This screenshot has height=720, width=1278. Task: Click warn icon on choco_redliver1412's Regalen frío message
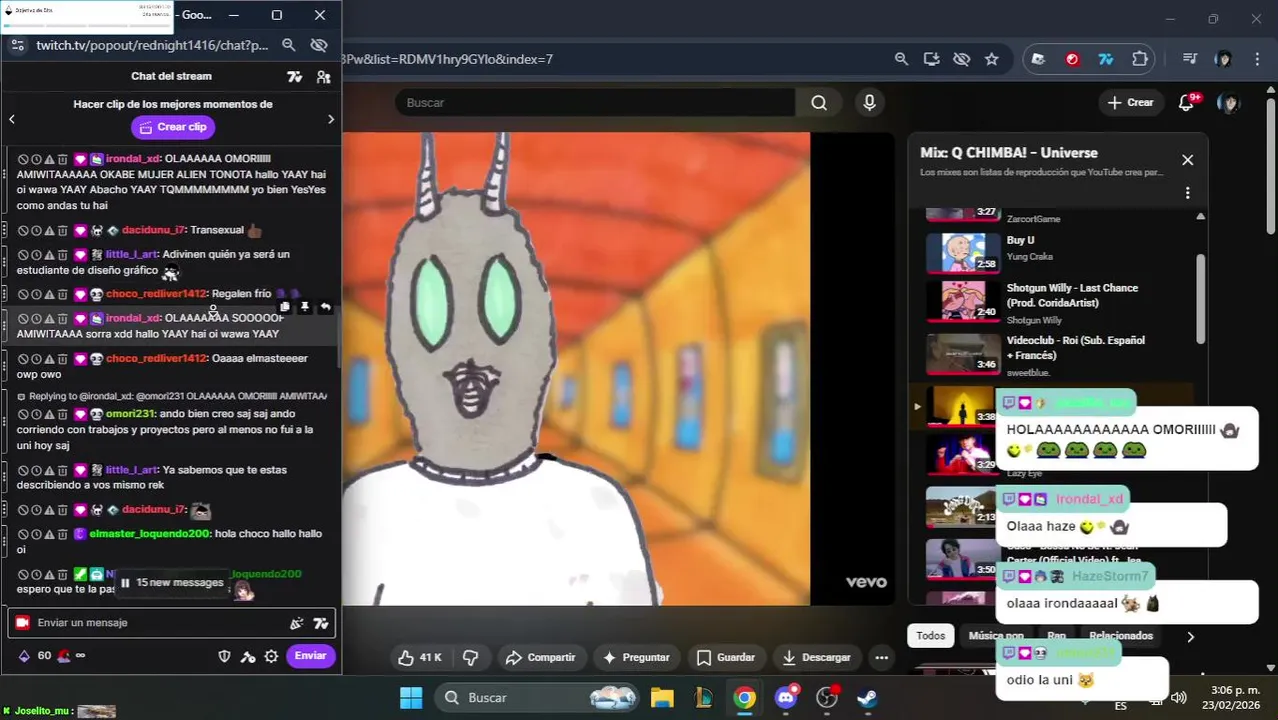pyautogui.click(x=49, y=295)
